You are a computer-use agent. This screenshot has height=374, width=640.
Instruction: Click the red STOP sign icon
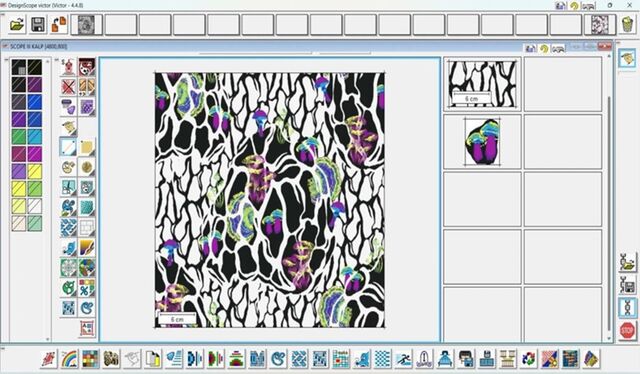627,330
